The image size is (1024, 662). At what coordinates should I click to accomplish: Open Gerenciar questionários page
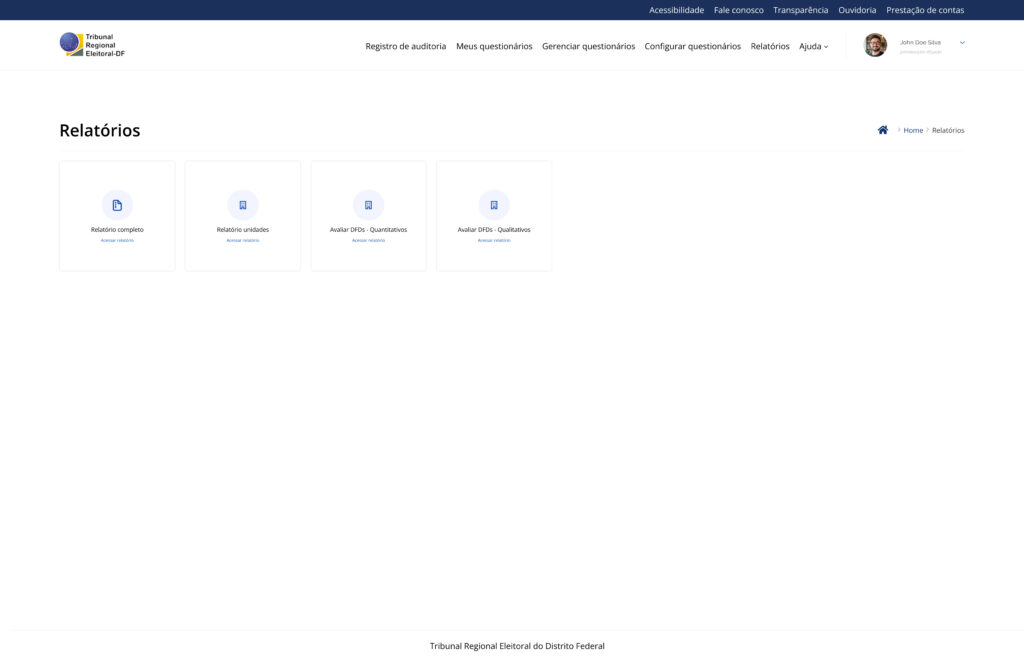588,46
